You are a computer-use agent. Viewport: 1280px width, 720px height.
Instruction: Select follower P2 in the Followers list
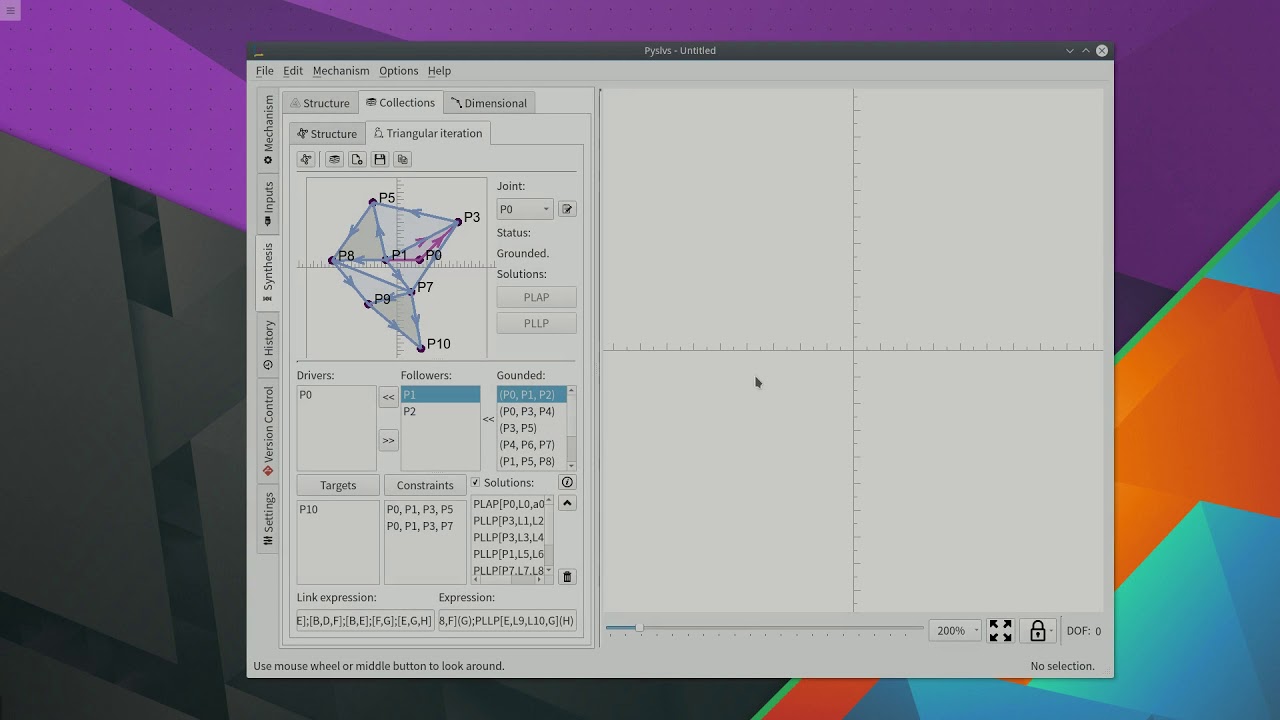point(440,411)
